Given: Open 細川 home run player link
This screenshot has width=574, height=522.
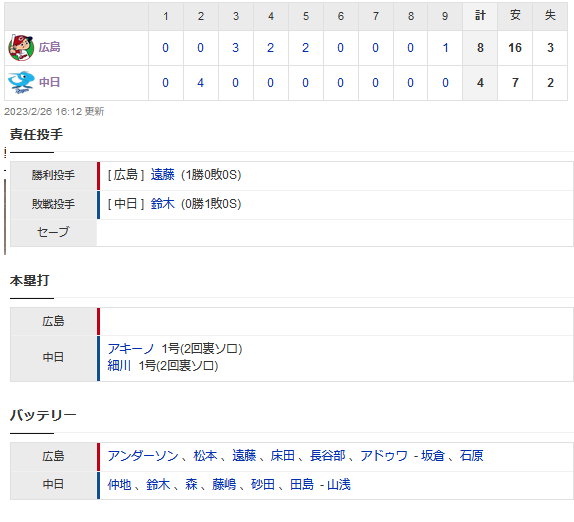Looking at the screenshot, I should [119, 365].
